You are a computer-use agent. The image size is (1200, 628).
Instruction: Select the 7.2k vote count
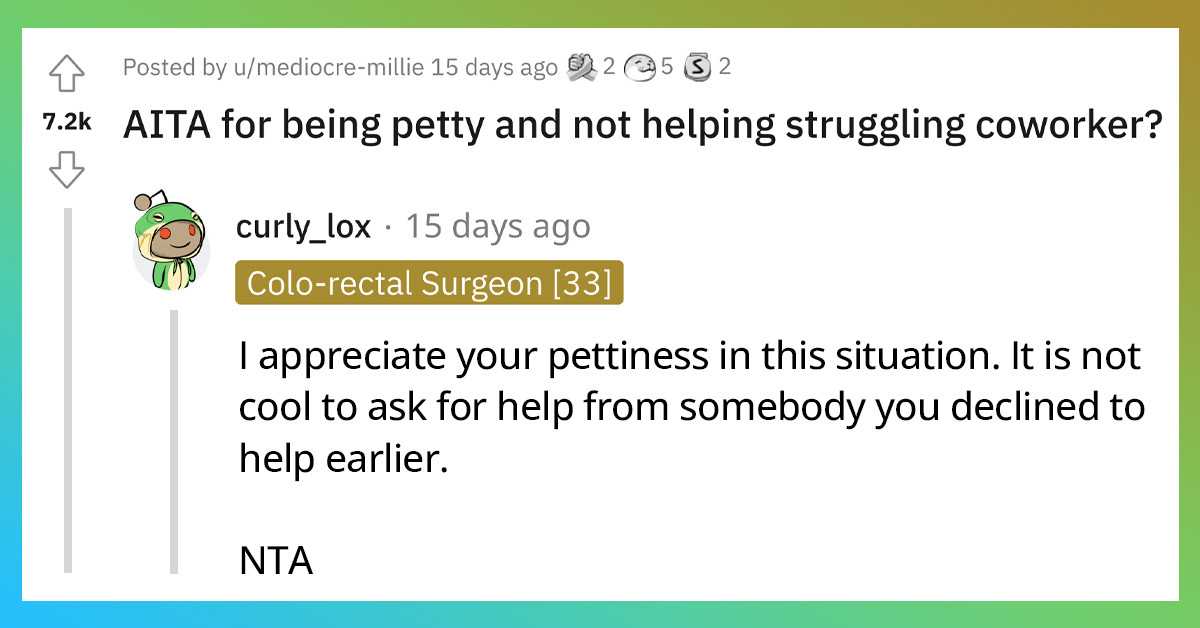coord(67,121)
